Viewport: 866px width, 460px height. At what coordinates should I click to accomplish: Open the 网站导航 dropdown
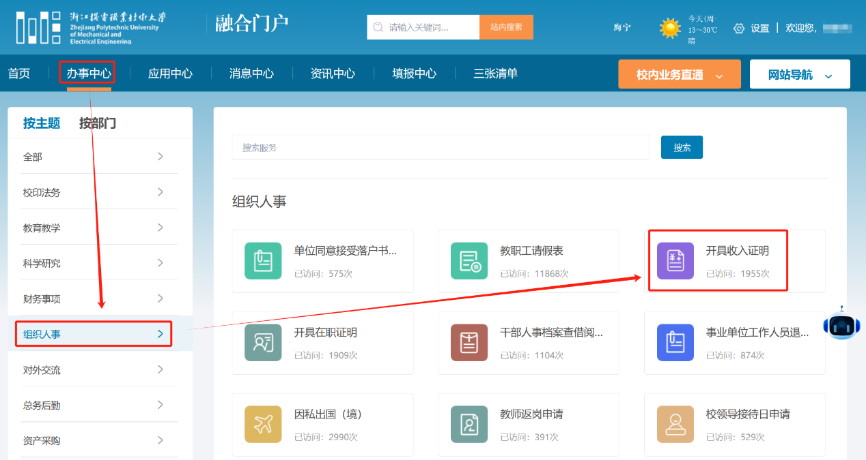[800, 75]
